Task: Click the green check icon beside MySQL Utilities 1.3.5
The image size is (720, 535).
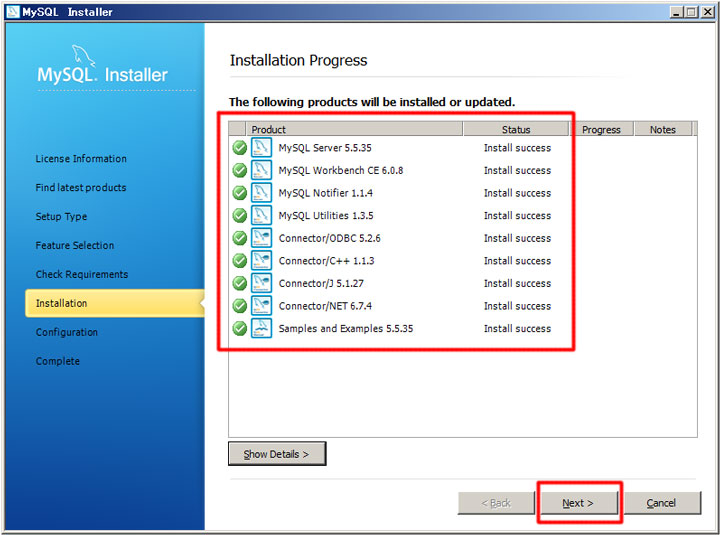Action: tap(240, 215)
